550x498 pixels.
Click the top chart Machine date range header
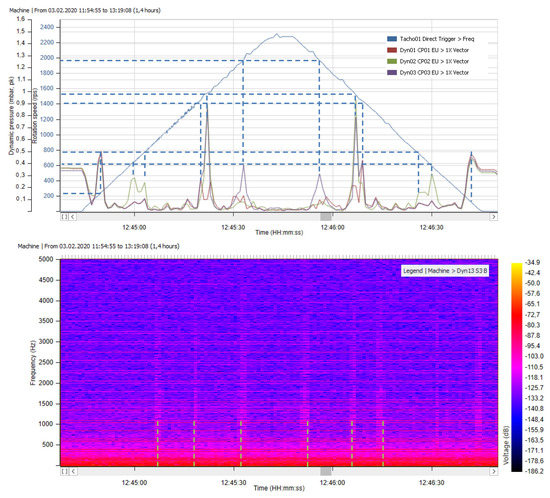85,10
